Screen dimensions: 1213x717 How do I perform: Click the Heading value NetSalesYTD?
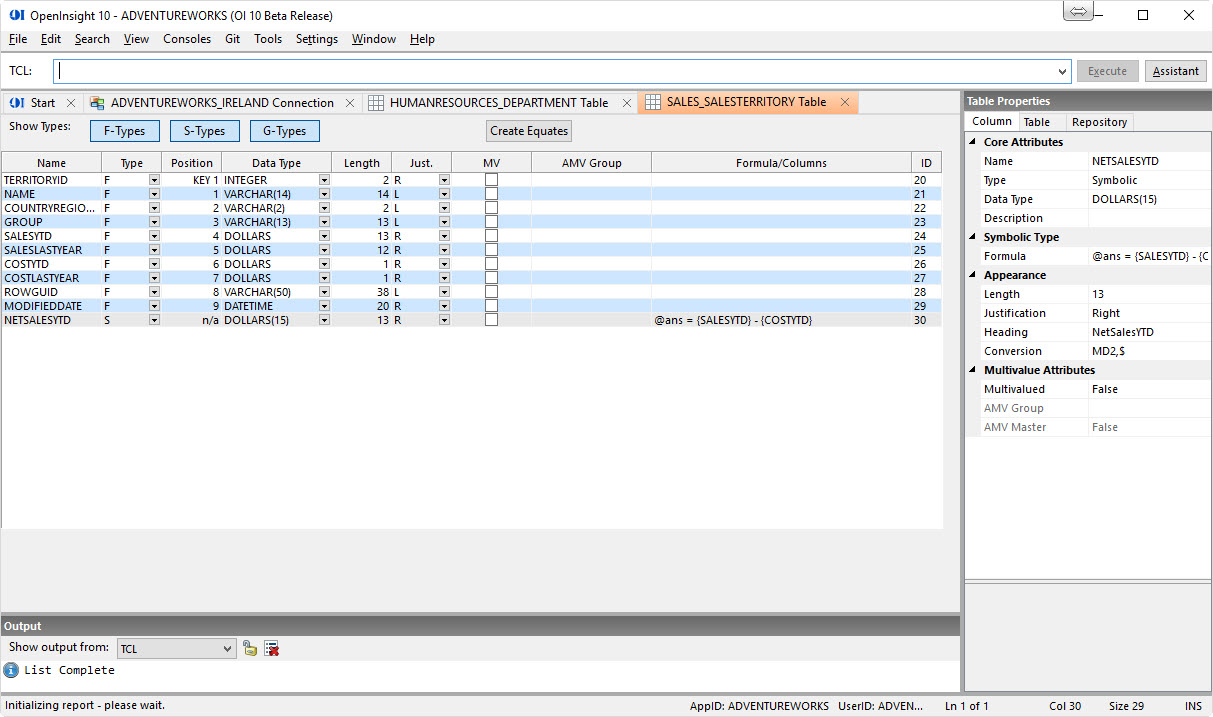pyautogui.click(x=1149, y=332)
